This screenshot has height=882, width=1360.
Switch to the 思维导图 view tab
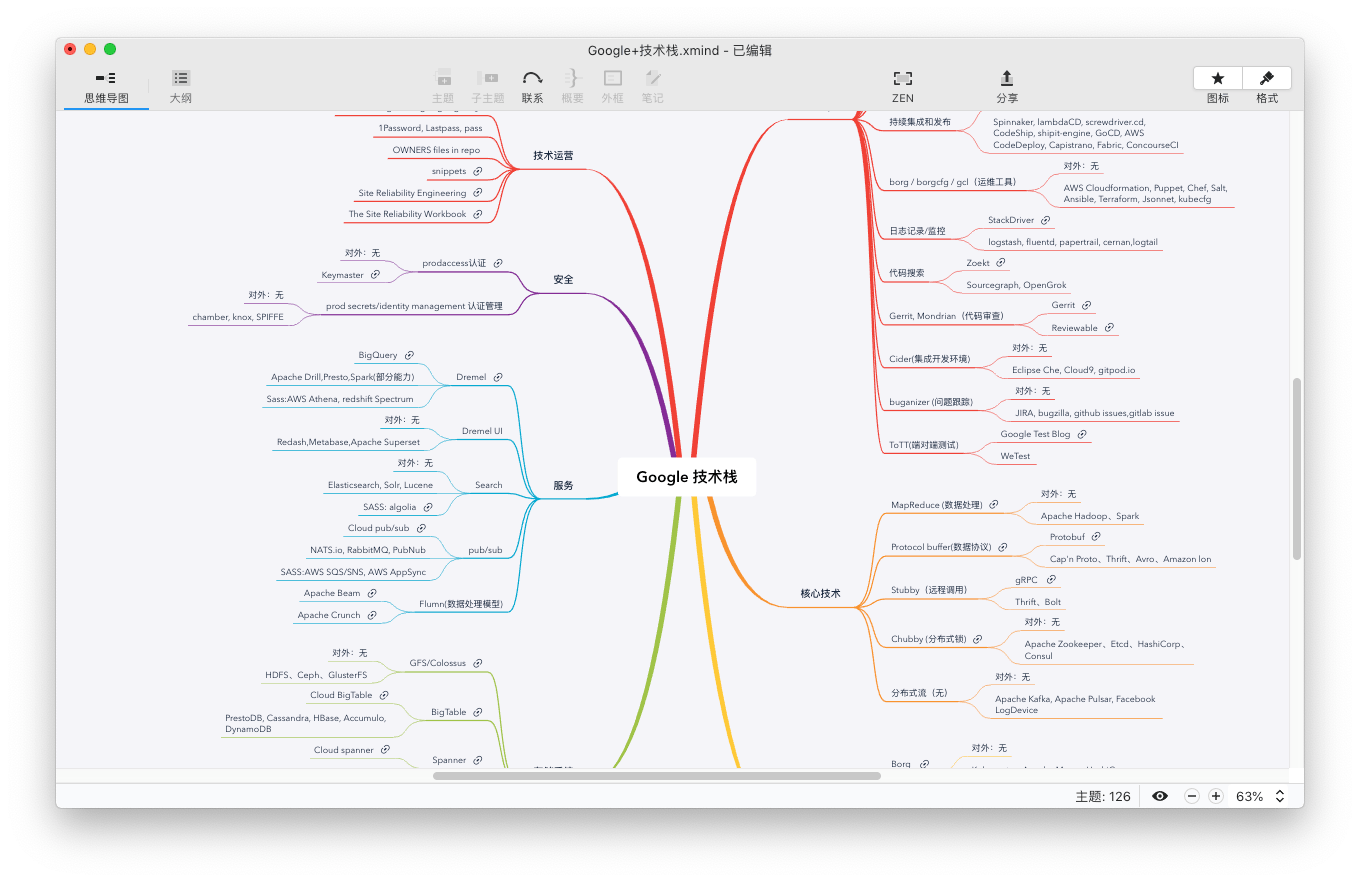(106, 87)
